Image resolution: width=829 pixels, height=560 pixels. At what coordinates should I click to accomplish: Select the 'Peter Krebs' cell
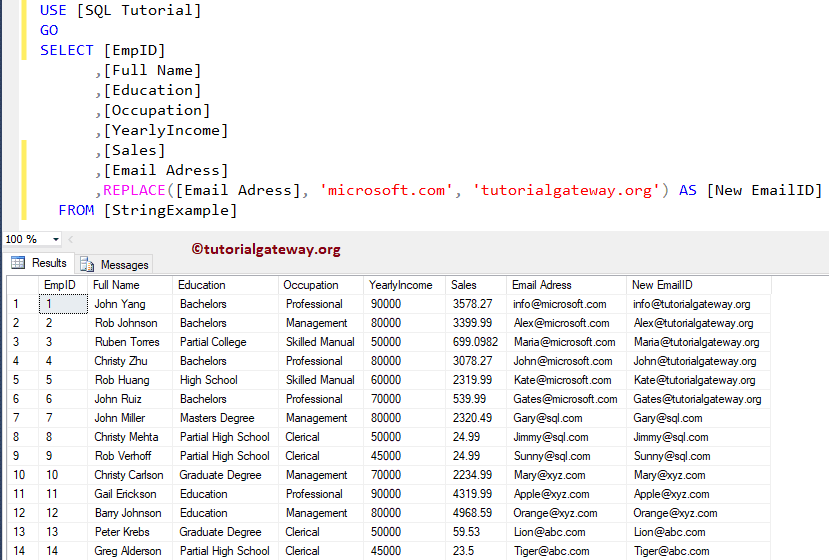pyautogui.click(x=130, y=533)
